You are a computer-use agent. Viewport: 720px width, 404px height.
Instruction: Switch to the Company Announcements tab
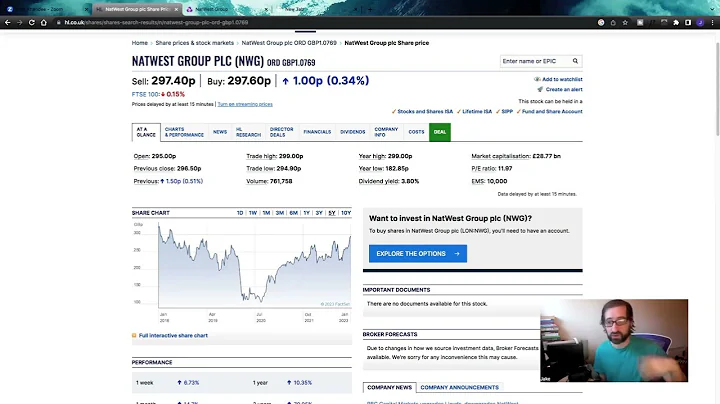[x=459, y=387]
